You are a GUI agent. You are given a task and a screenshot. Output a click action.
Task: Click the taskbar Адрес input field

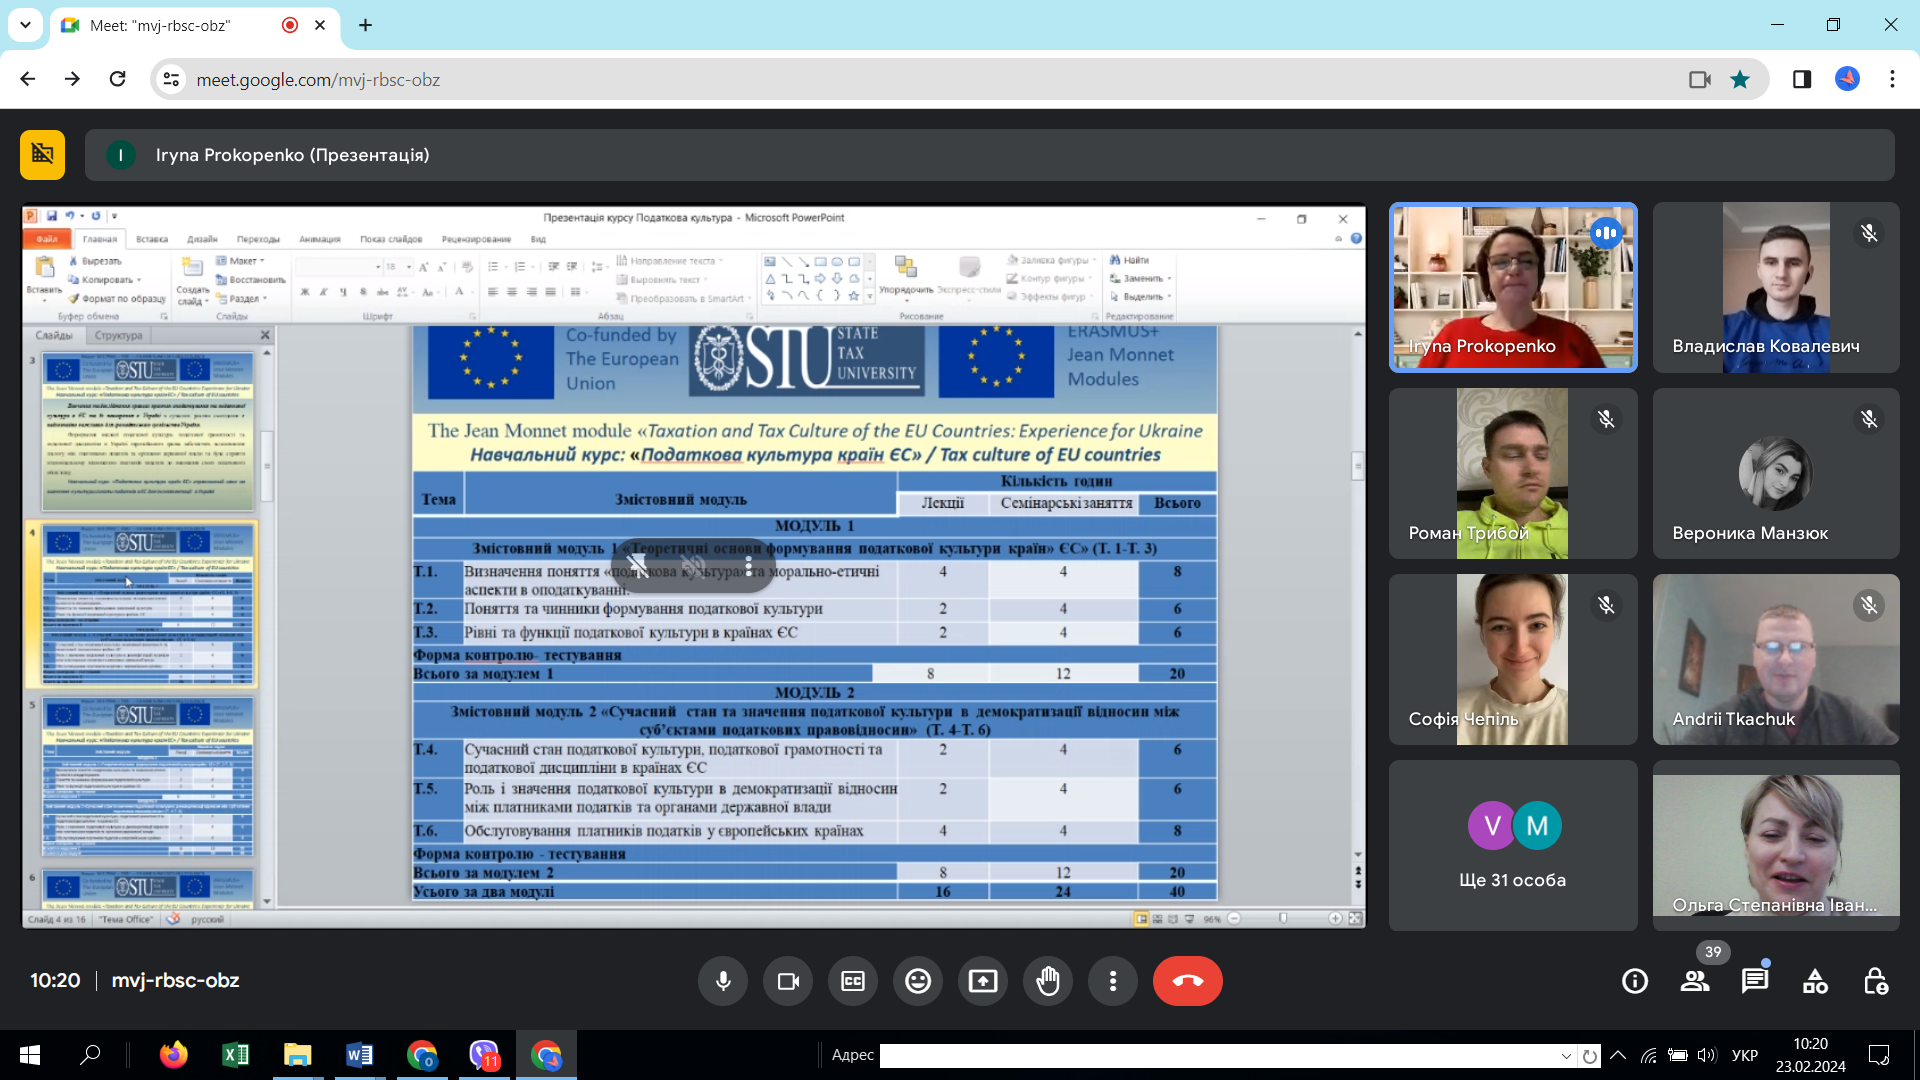point(1218,1056)
